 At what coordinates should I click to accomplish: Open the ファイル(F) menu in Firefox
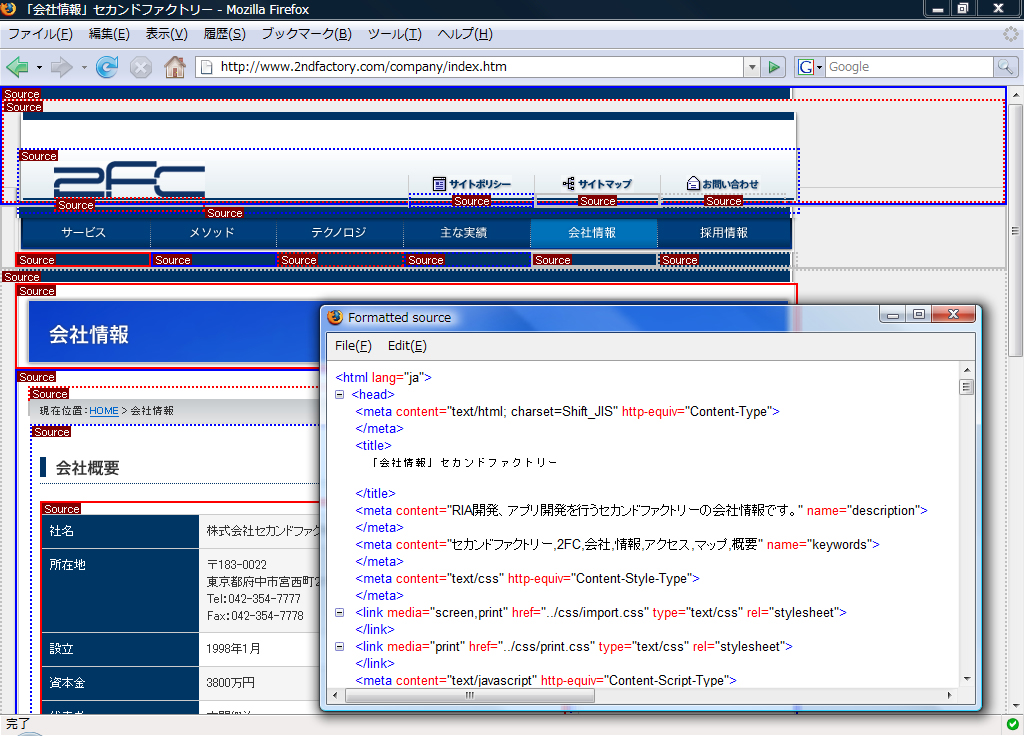40,34
